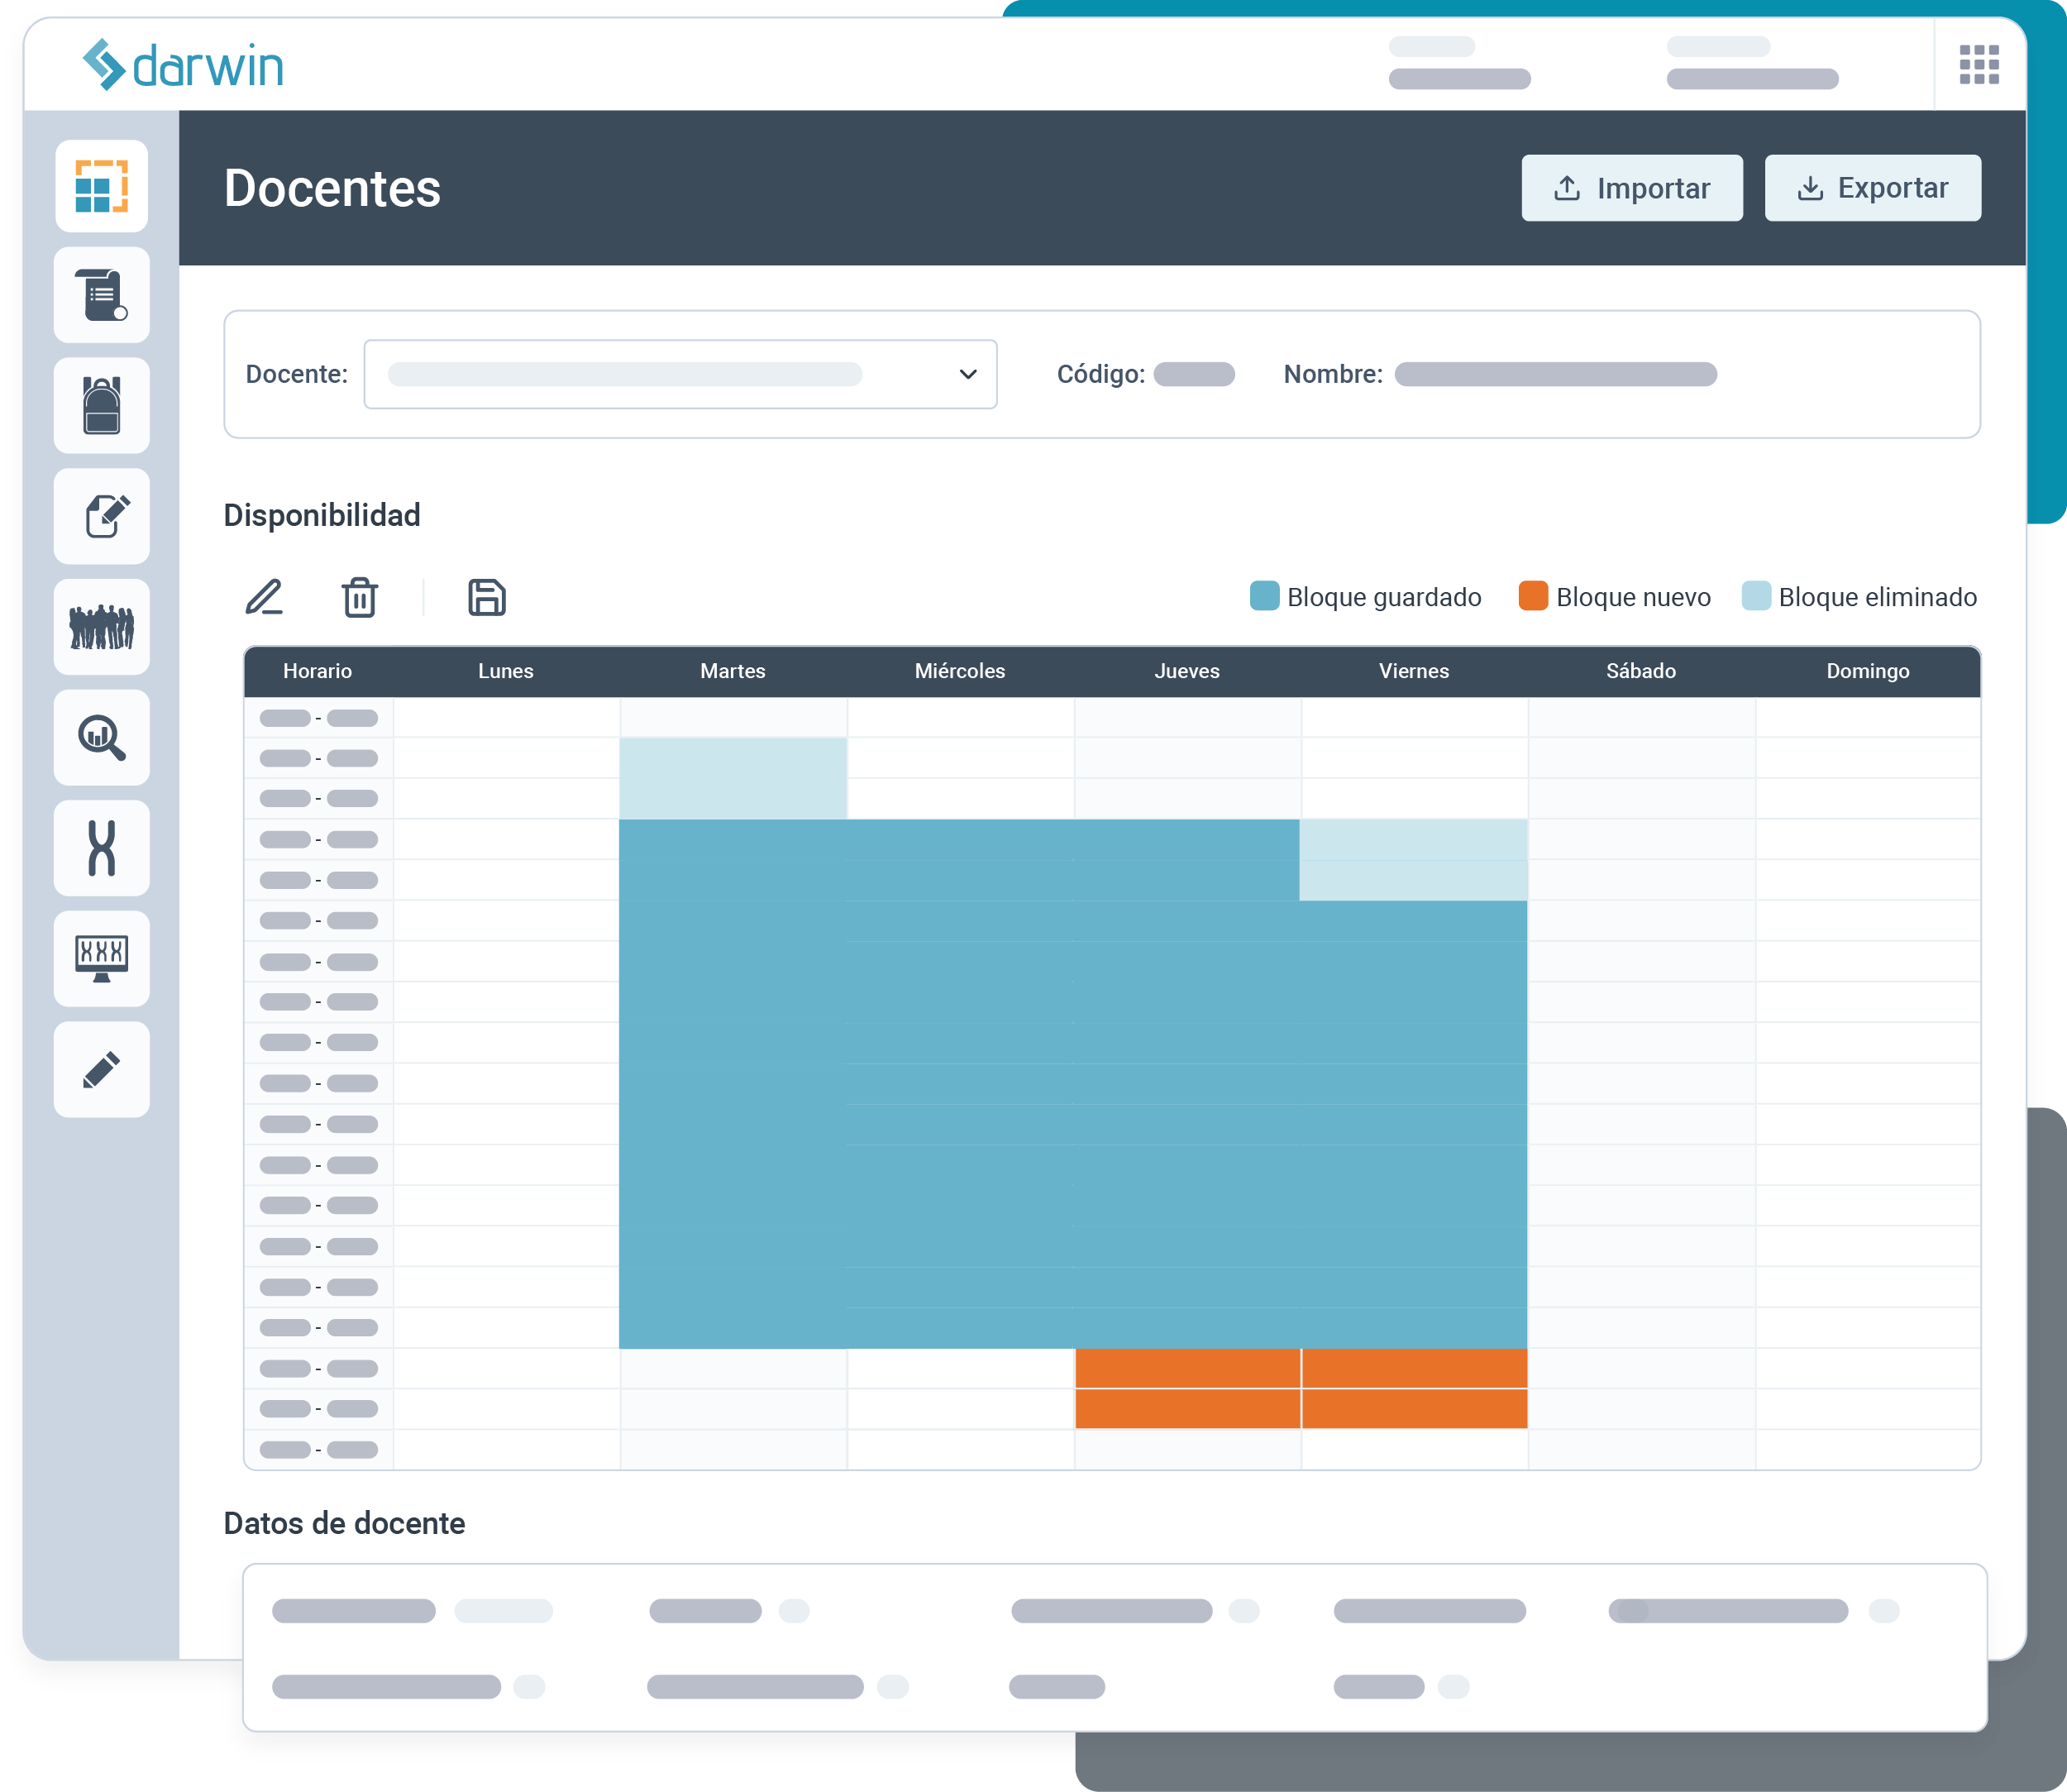
Task: Click the scroll document sidebar icon
Action: [x=101, y=296]
